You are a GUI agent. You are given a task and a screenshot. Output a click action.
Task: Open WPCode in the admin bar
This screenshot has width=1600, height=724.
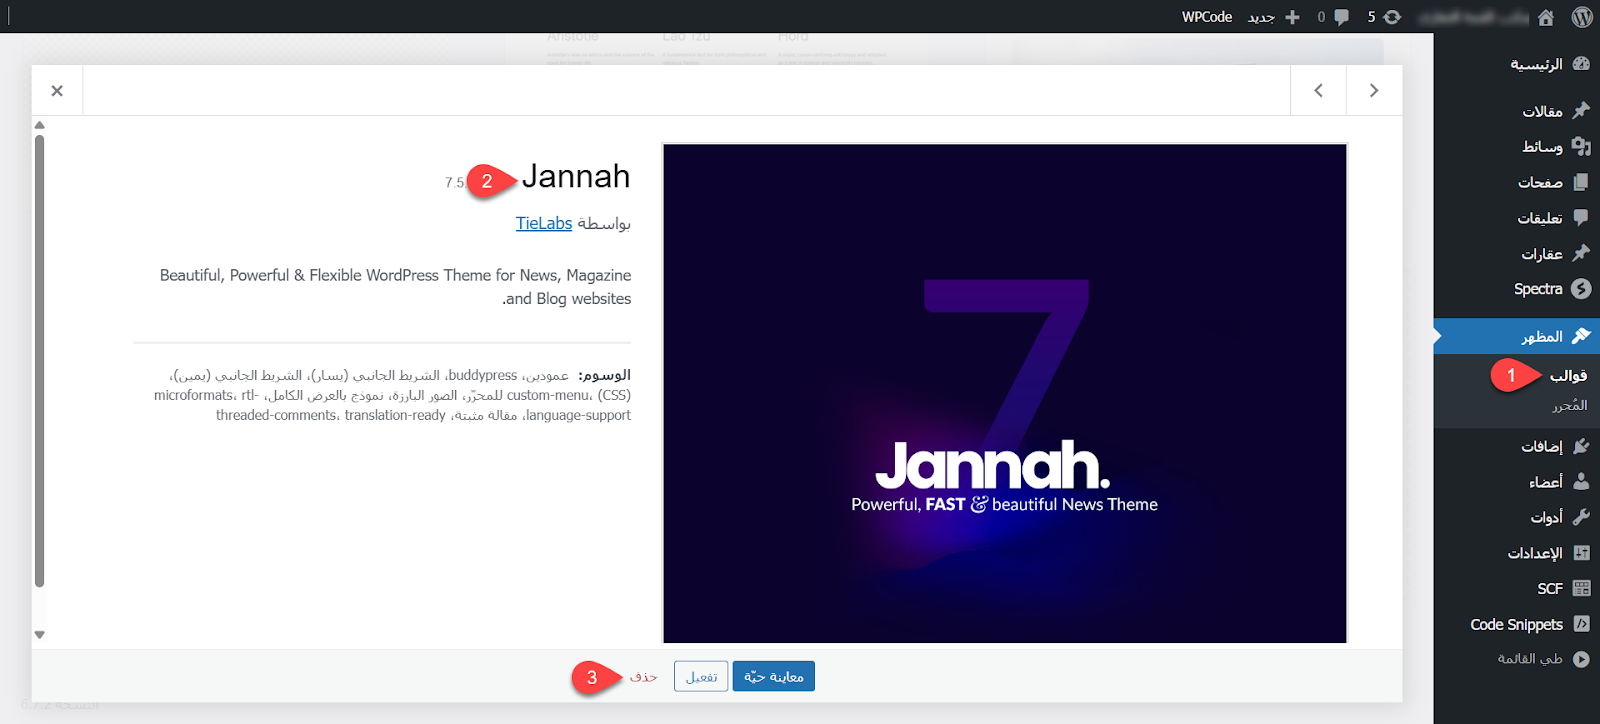tap(1207, 17)
